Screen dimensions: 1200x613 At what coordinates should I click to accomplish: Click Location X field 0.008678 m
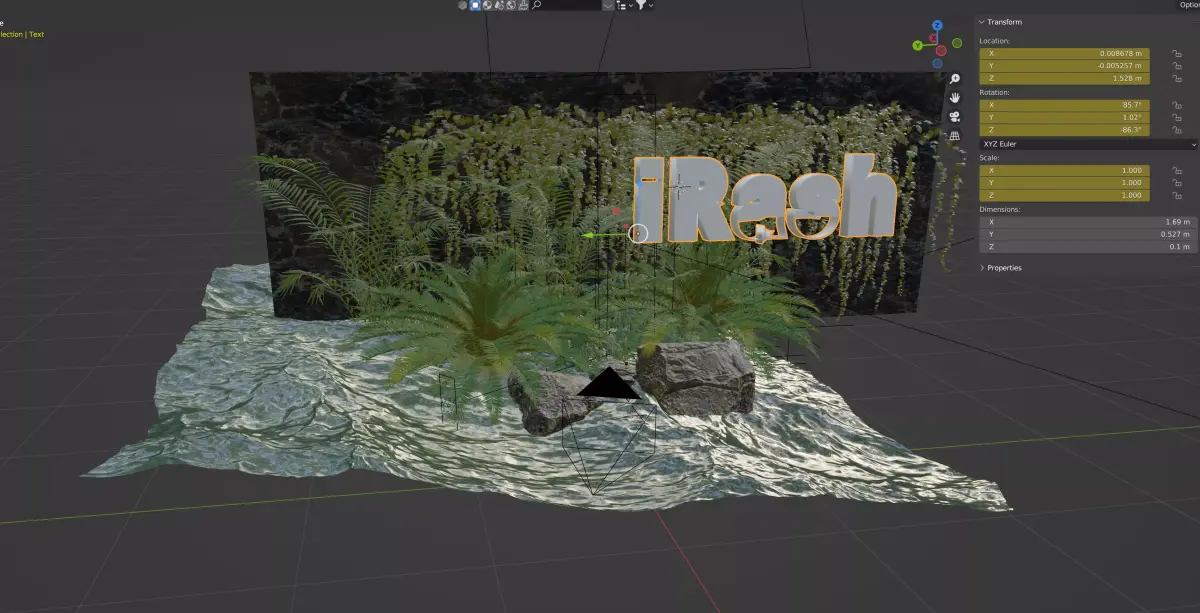pos(1065,53)
